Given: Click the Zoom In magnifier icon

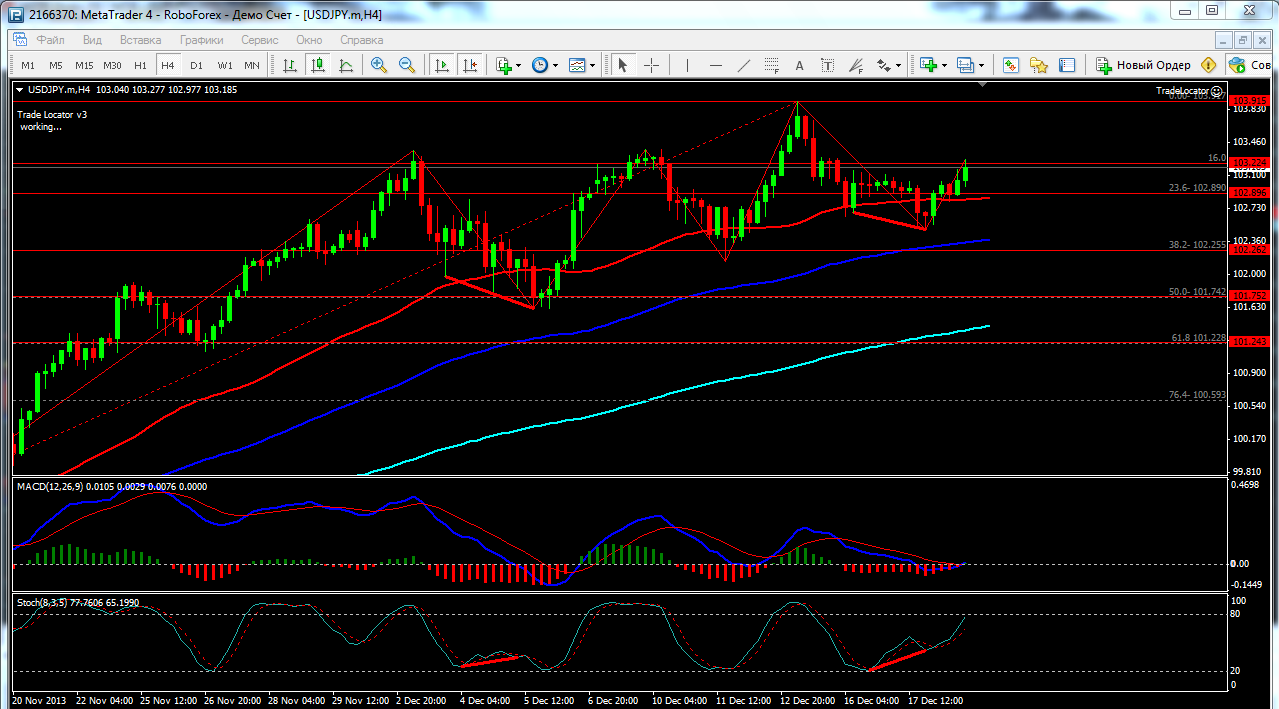Looking at the screenshot, I should 379,65.
